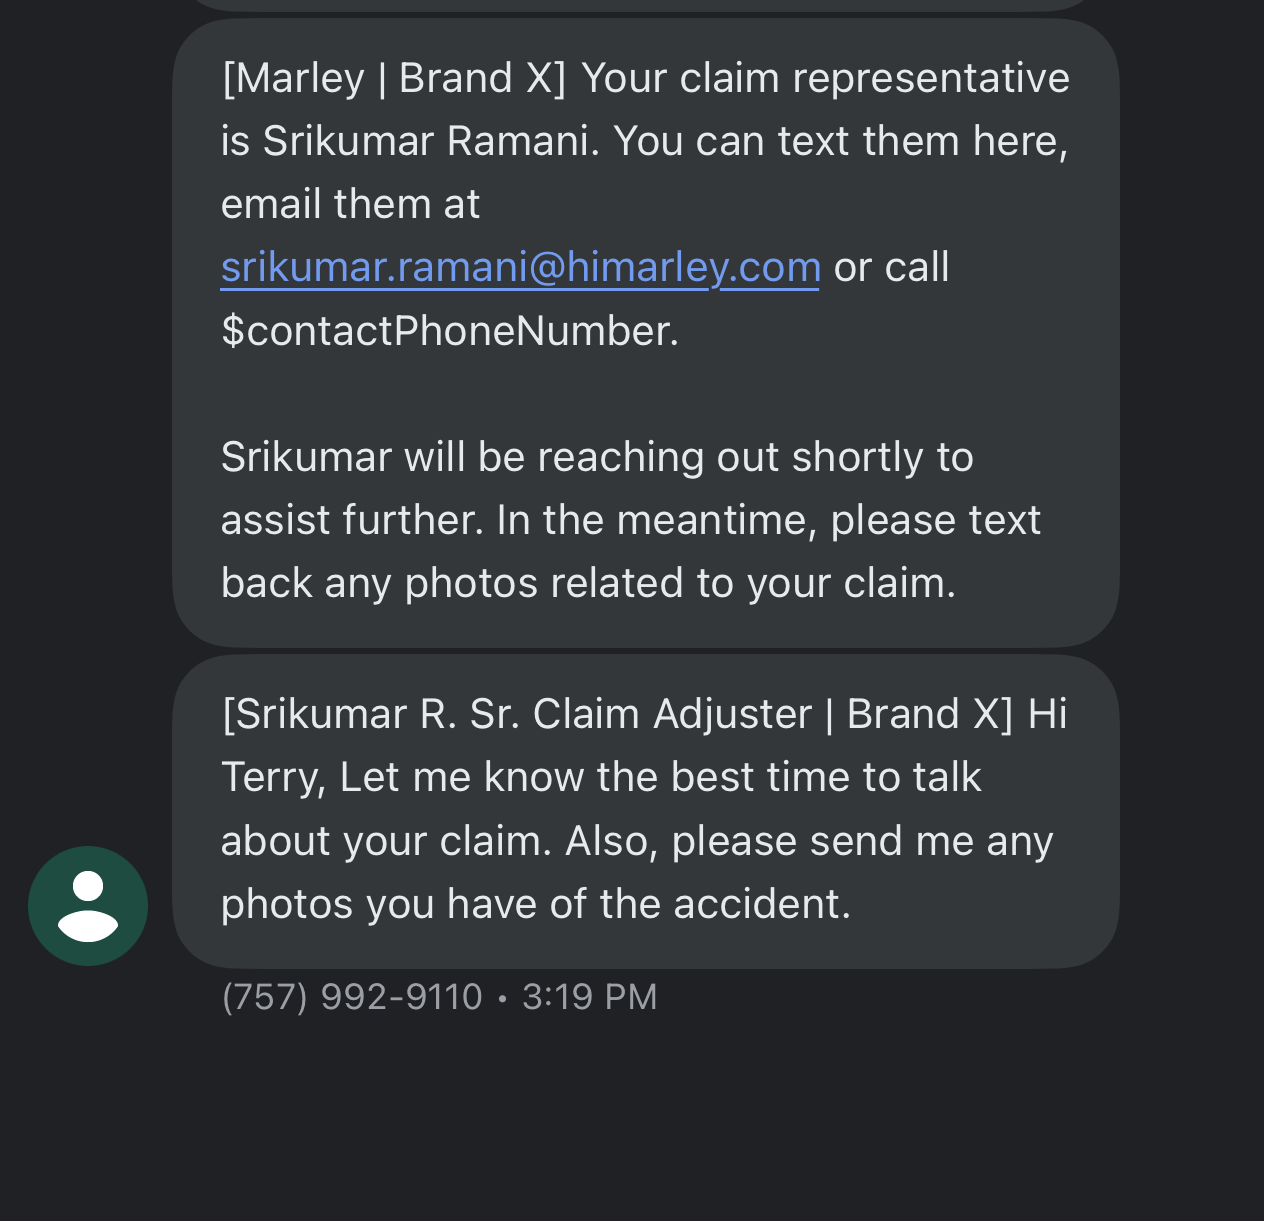Tap the "assist further. In the meantime" line
The image size is (1264, 1221).
(630, 520)
